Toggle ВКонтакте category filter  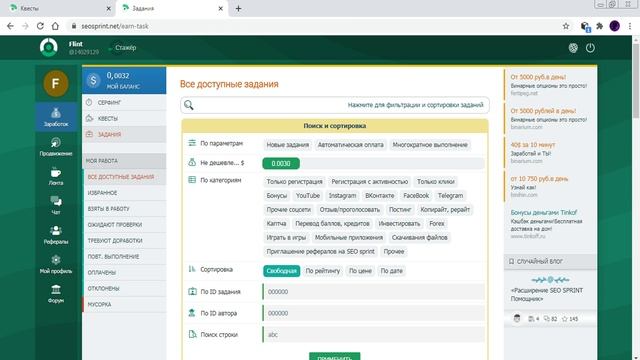point(380,196)
